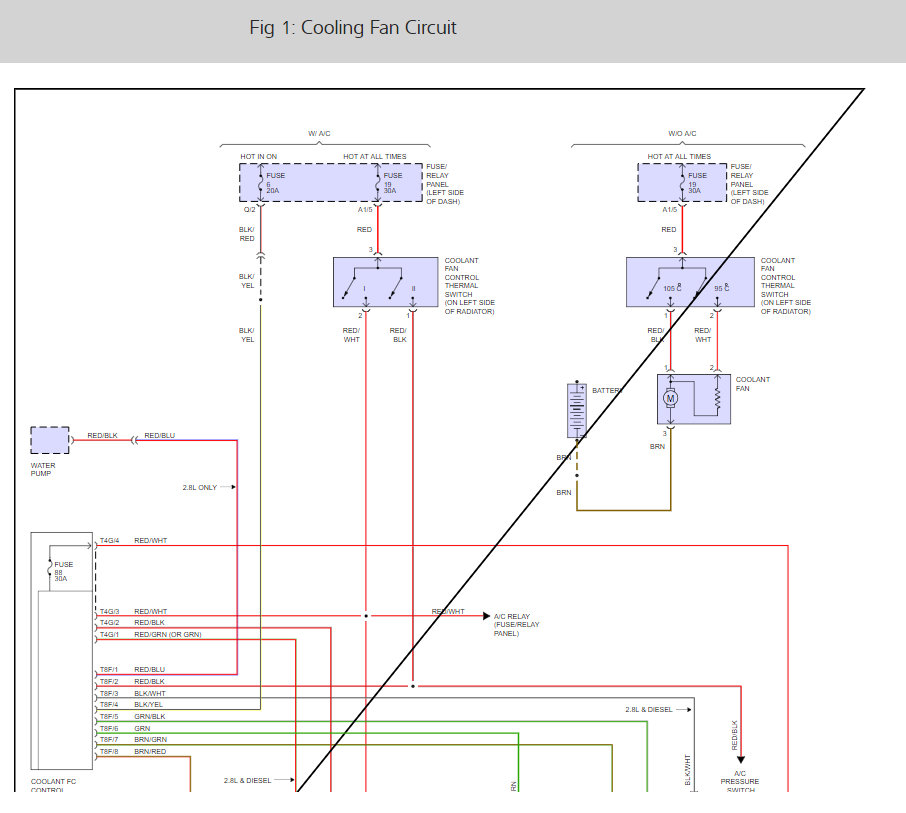Select the "WATER PUMP" label
Image resolution: width=906 pixels, height=813 pixels.
coord(43,469)
